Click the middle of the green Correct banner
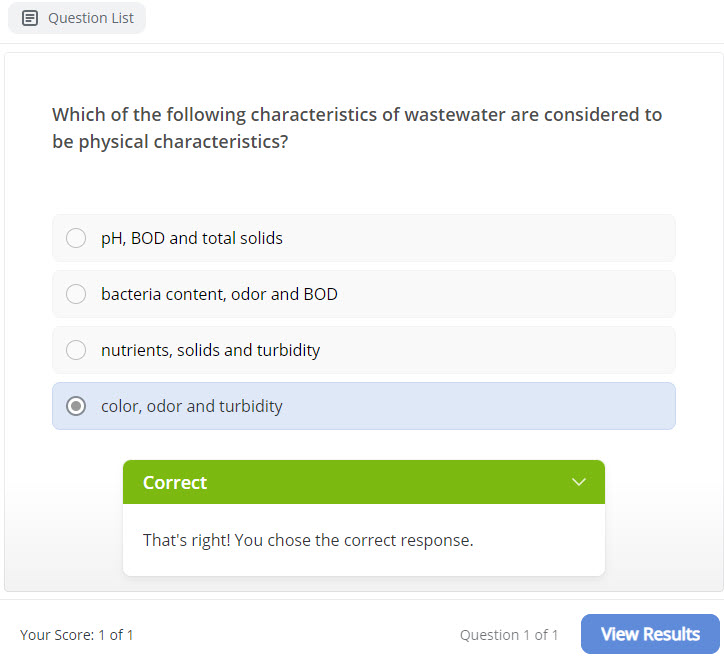 click(364, 482)
